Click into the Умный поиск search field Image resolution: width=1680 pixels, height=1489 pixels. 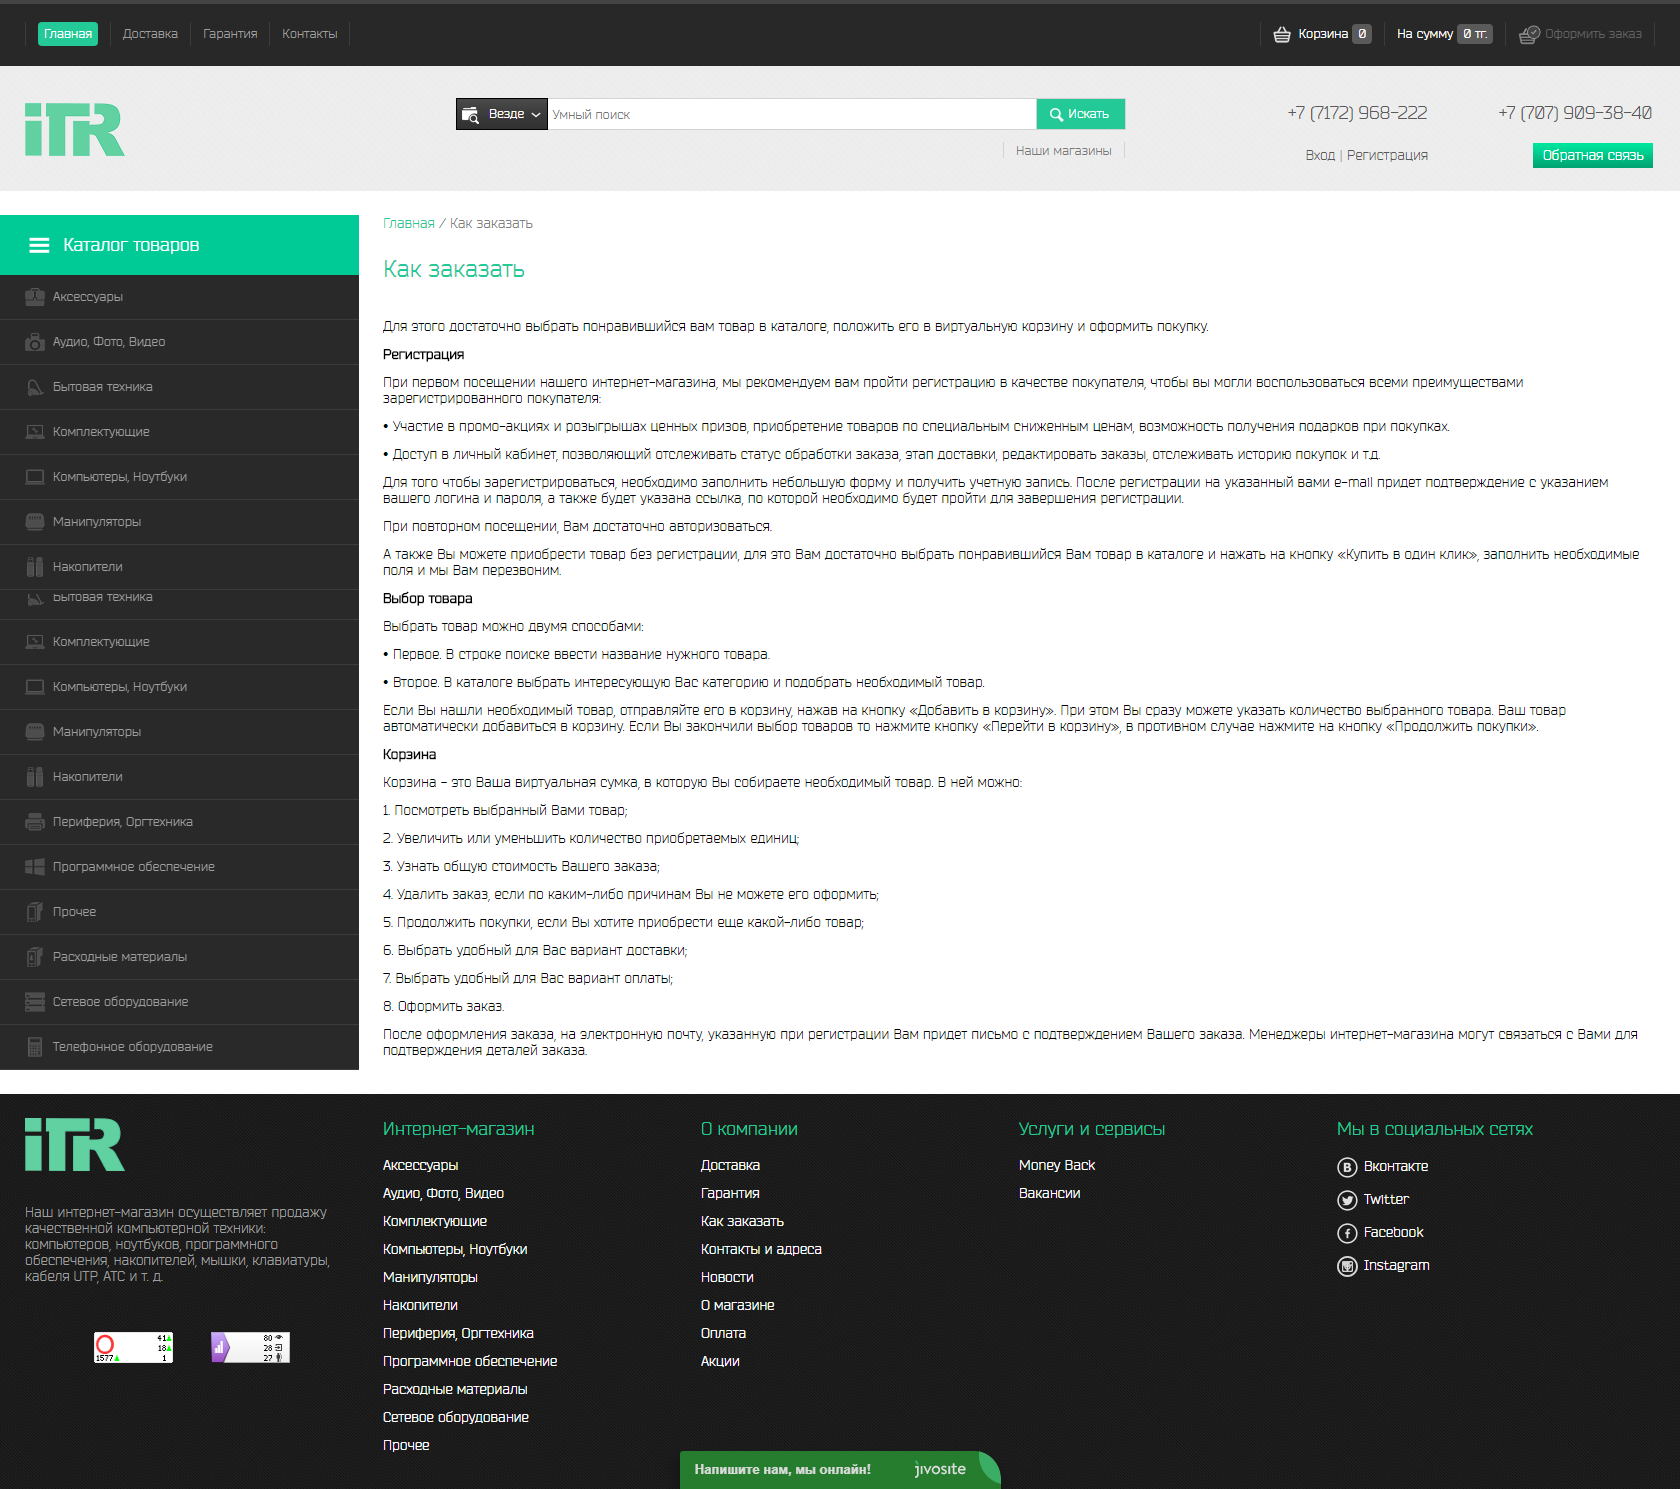[x=792, y=114]
